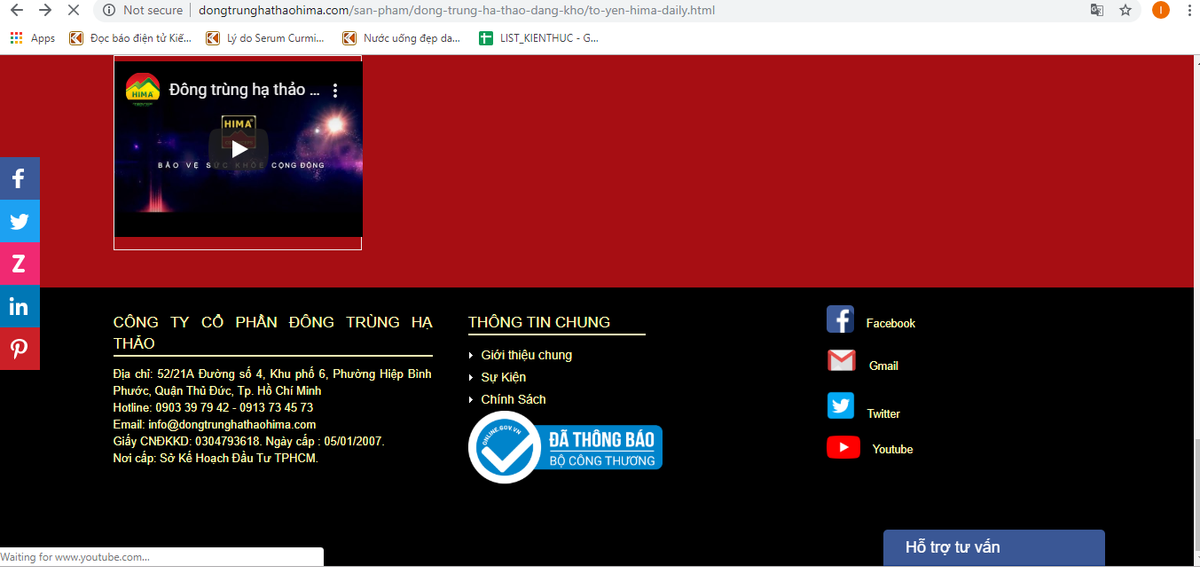The height and width of the screenshot is (567, 1200).
Task: Open Apps in the bookmarks bar
Action: 32,38
